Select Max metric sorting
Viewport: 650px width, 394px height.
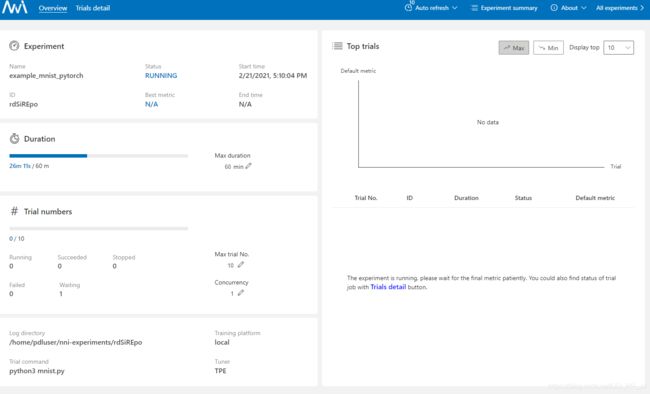point(514,48)
